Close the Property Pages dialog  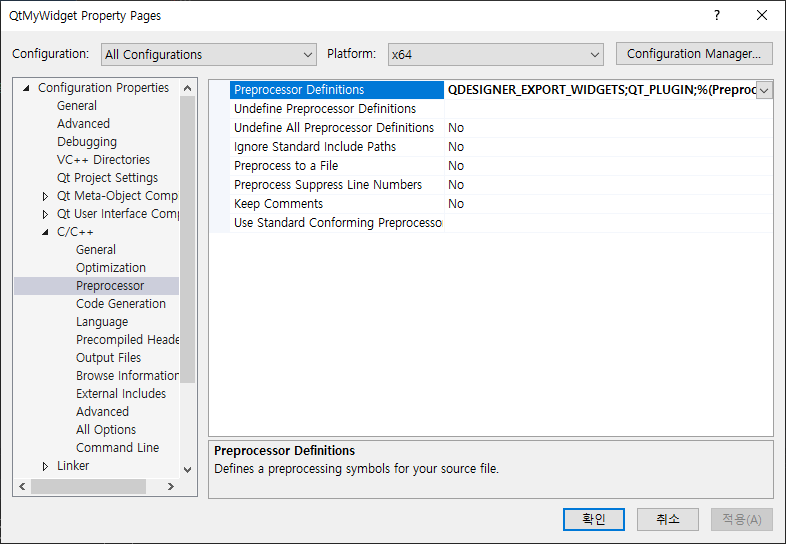pyautogui.click(x=762, y=16)
